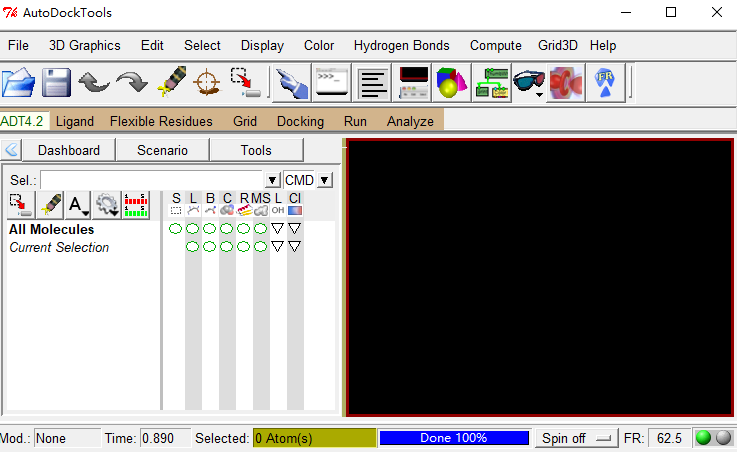Screen dimensions: 737x453
Task: Open the Spin off dropdown
Action: (575, 438)
